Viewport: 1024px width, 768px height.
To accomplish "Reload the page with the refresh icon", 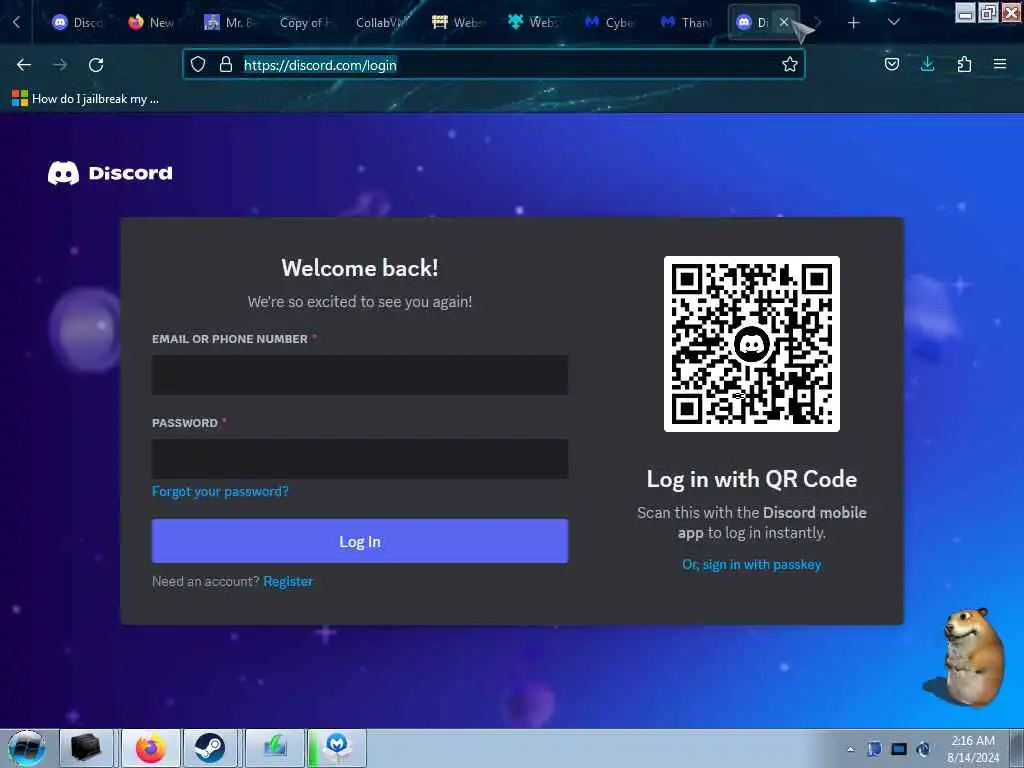I will (96, 65).
